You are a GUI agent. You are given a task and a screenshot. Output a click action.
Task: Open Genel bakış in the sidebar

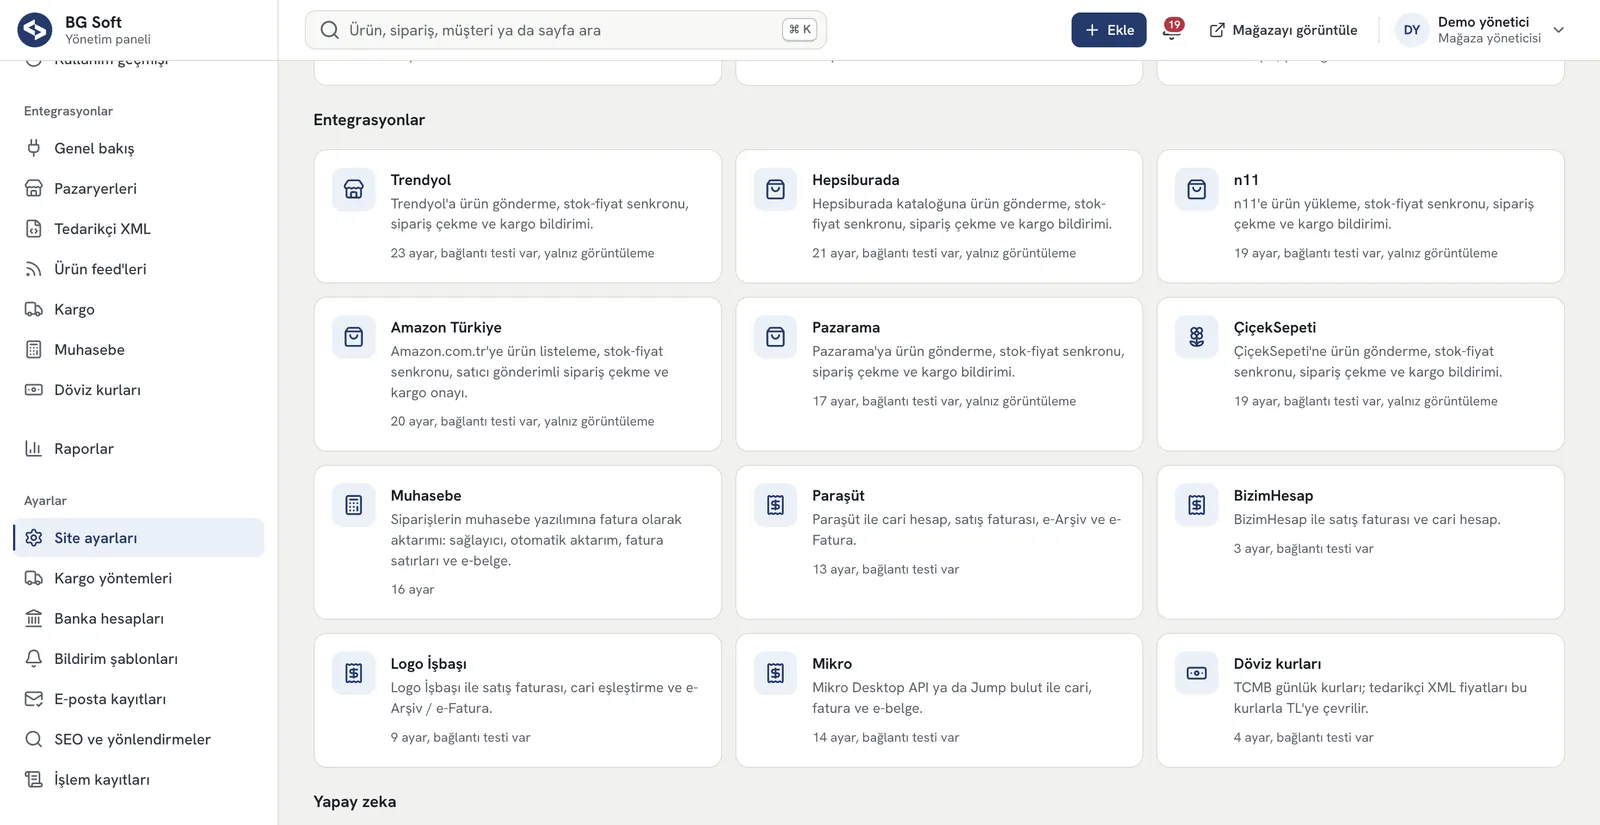(139, 148)
